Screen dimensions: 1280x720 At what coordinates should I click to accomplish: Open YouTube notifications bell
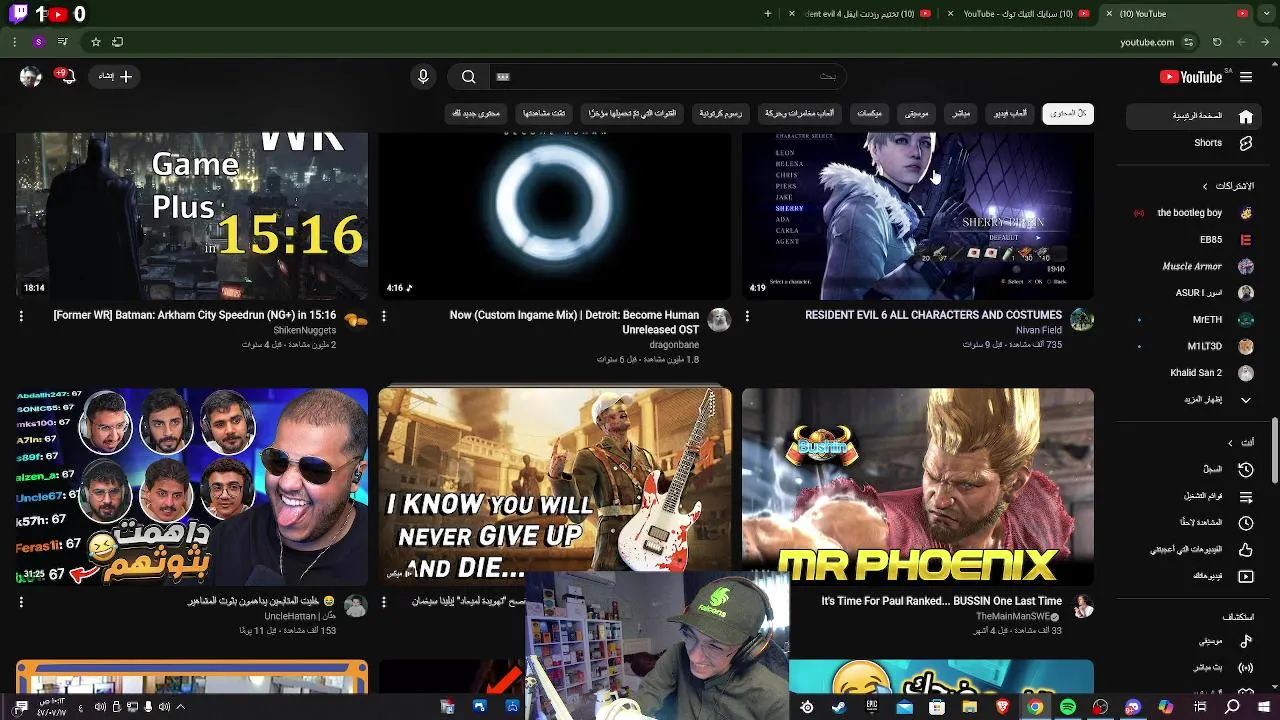(67, 76)
